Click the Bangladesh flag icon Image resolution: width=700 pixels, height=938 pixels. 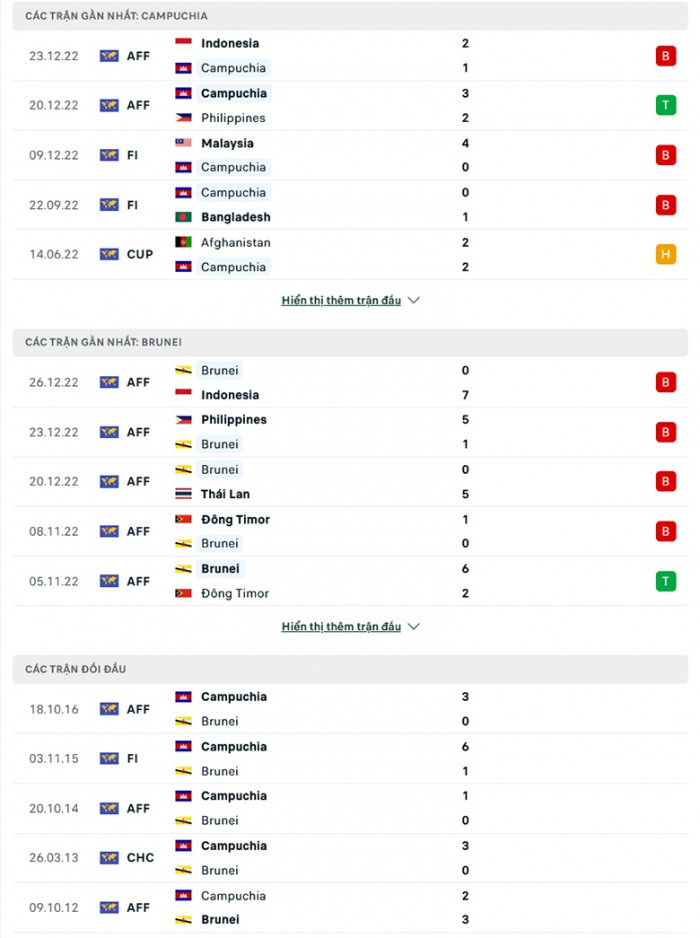pyautogui.click(x=183, y=217)
